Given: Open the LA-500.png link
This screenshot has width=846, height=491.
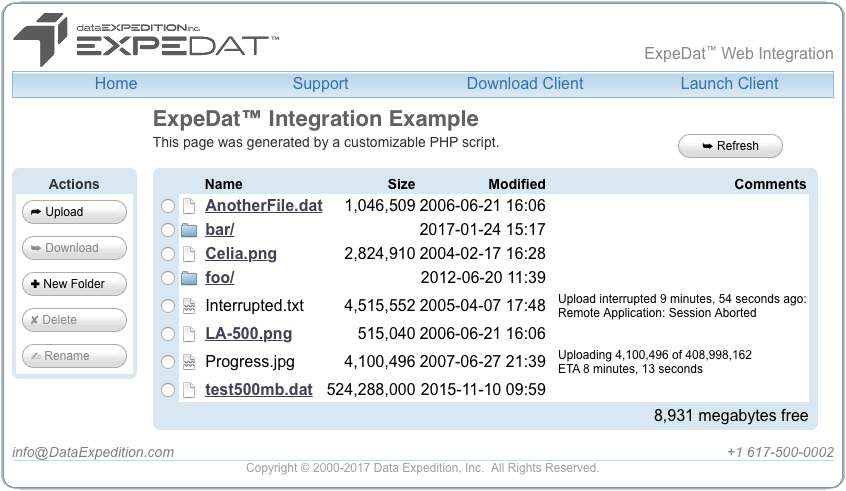Looking at the screenshot, I should [x=248, y=333].
